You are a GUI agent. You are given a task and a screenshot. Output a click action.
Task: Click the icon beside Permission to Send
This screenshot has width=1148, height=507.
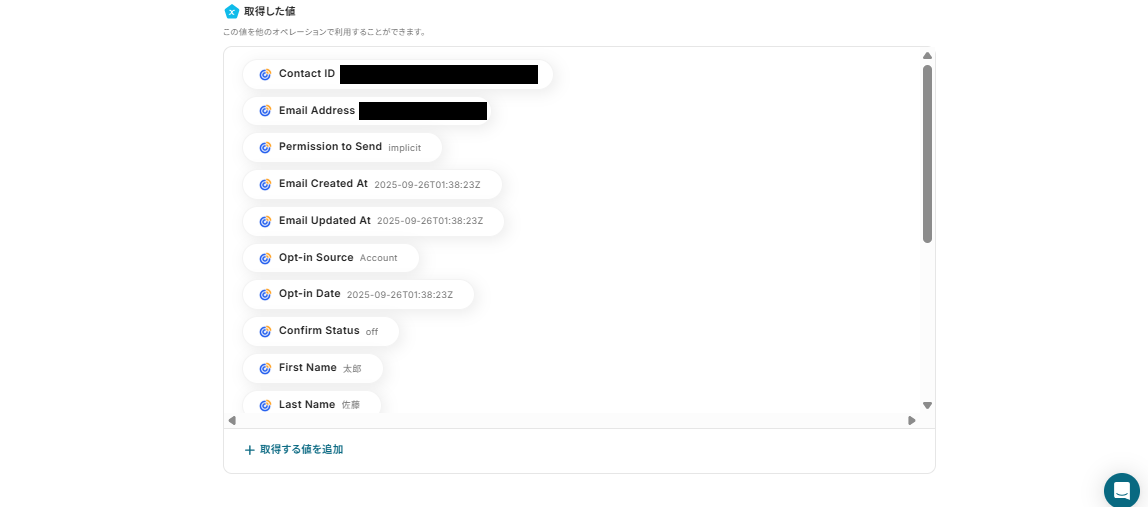tap(265, 148)
